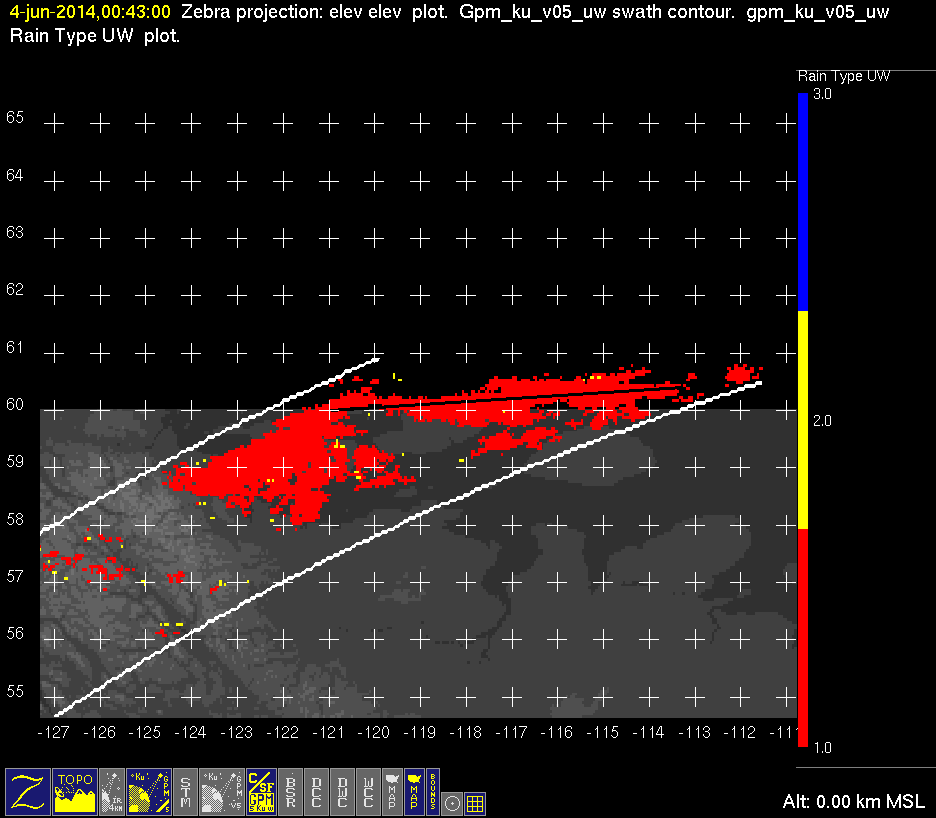Toggle the grid overlay icon
Viewport: 936px width, 818px height.
(476, 802)
